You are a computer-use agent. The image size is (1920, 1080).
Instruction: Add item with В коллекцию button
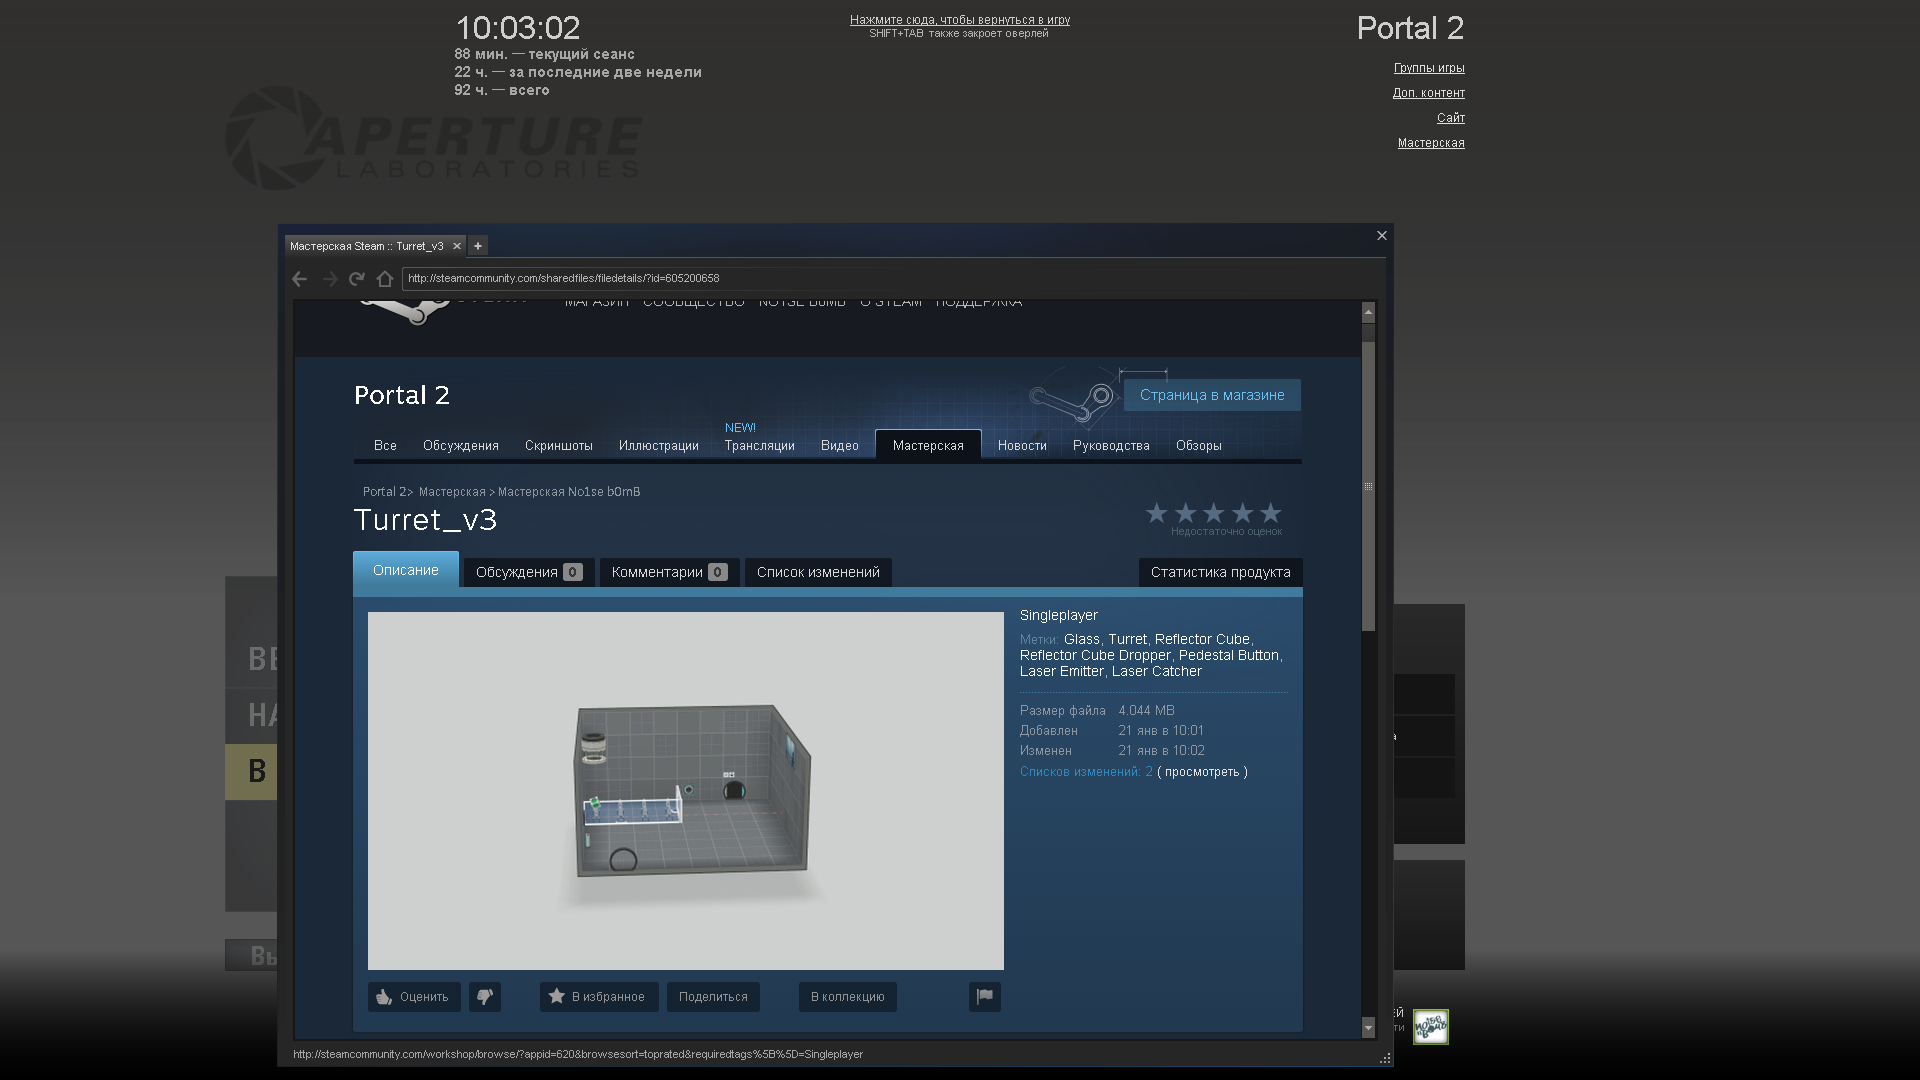point(848,997)
